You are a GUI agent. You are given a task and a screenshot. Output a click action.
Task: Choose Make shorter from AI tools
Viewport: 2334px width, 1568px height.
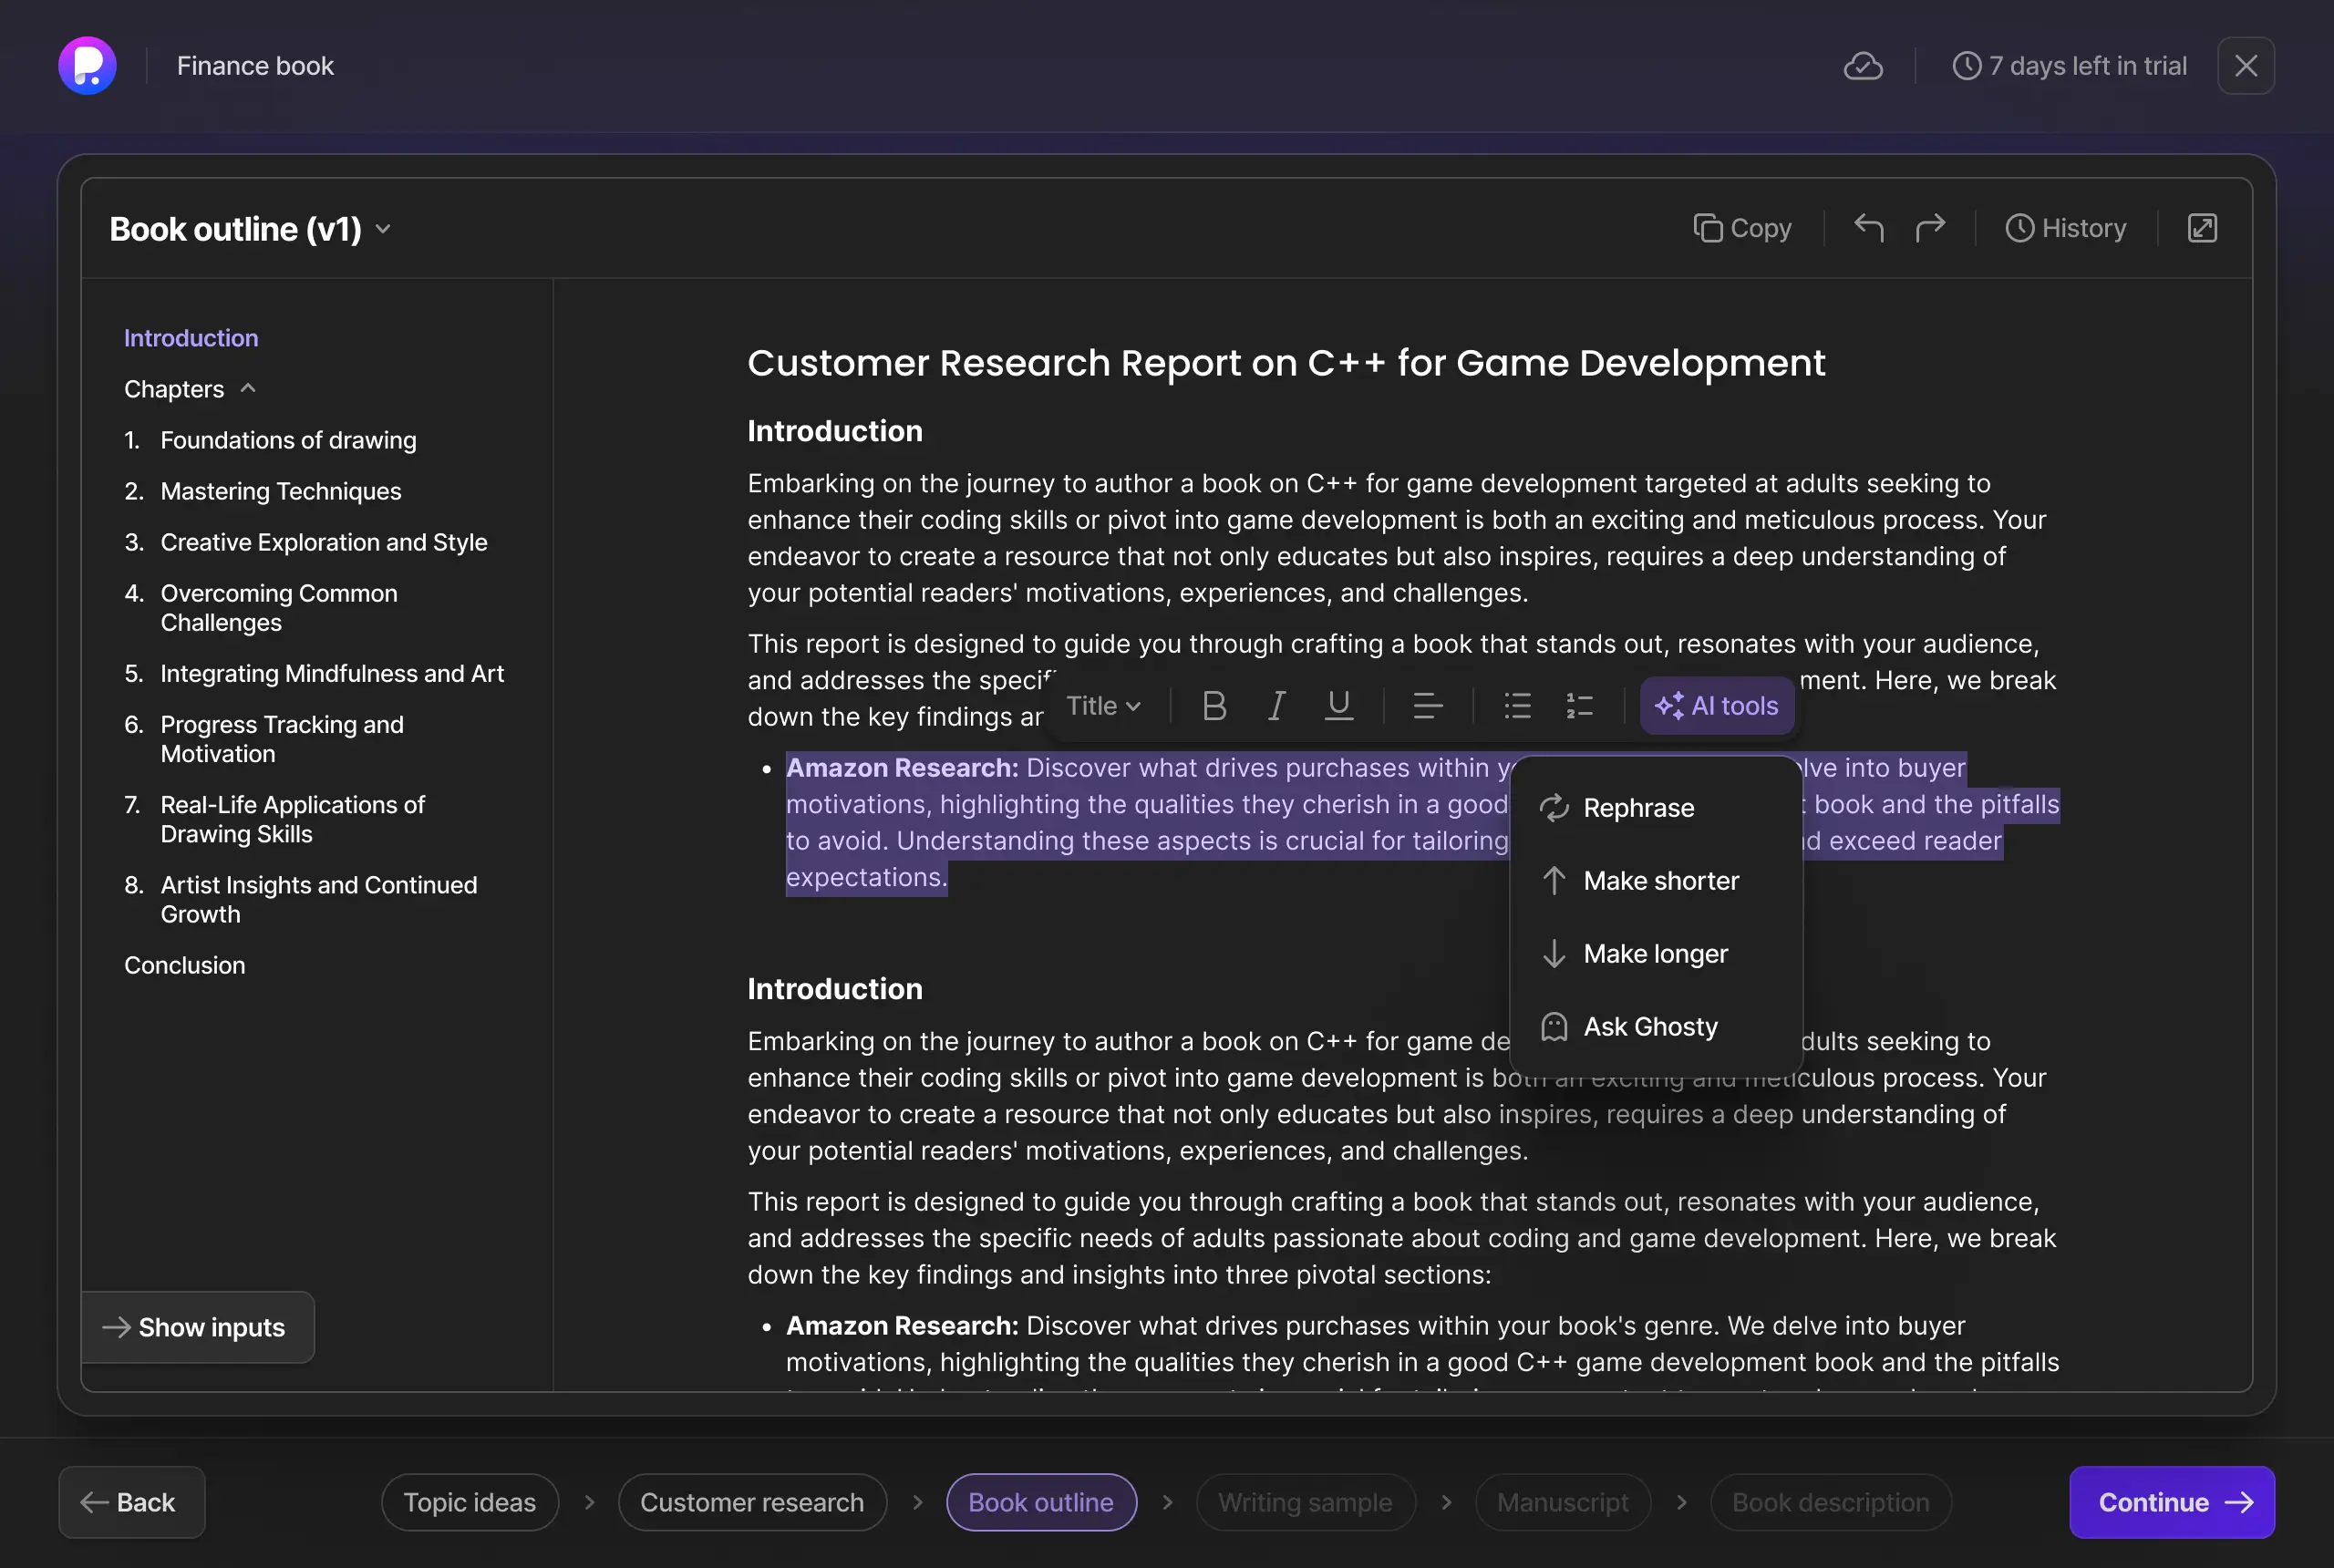1655,881
